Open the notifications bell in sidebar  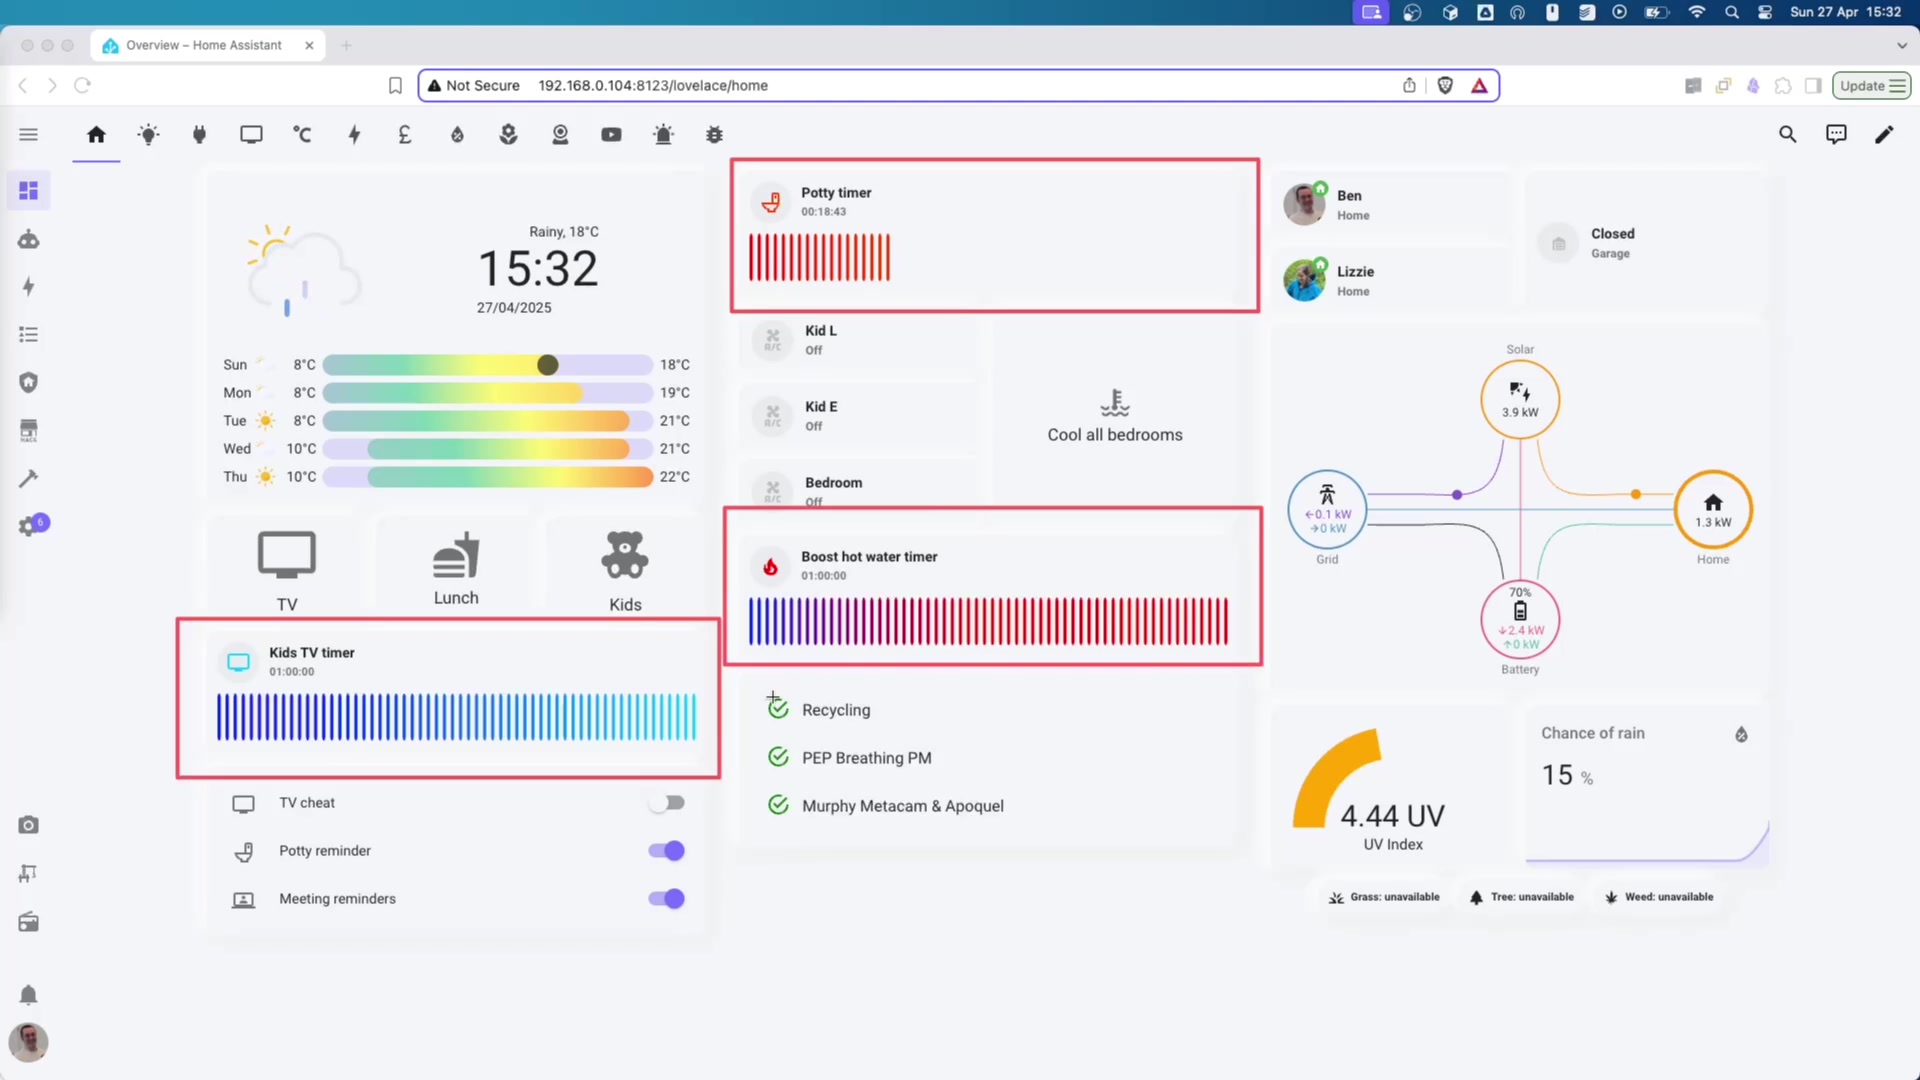pyautogui.click(x=28, y=995)
